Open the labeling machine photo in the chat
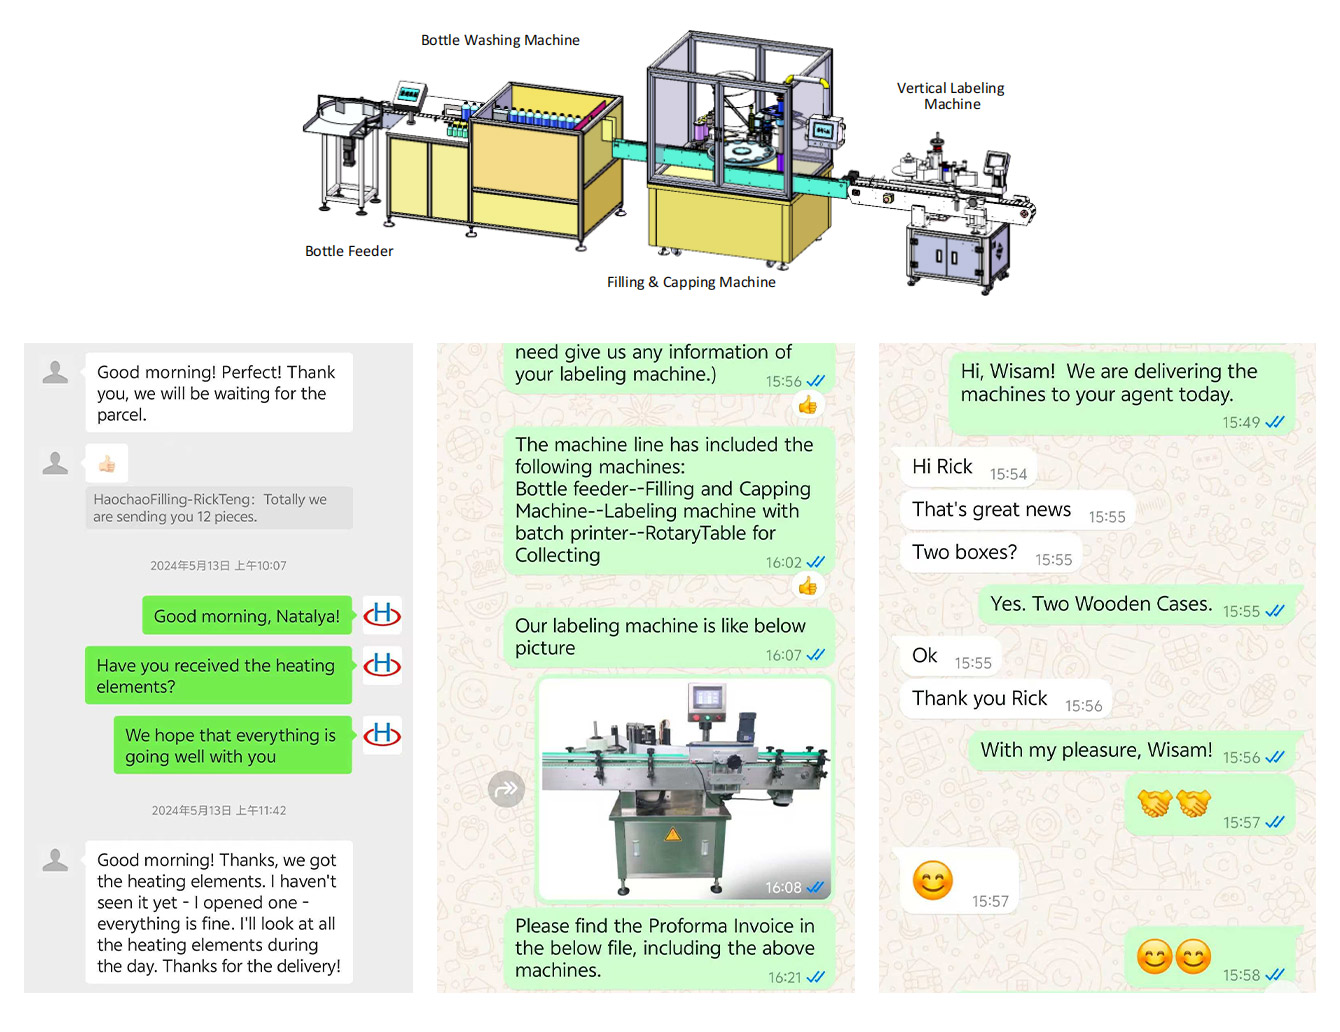1340x1032 pixels. tap(686, 788)
